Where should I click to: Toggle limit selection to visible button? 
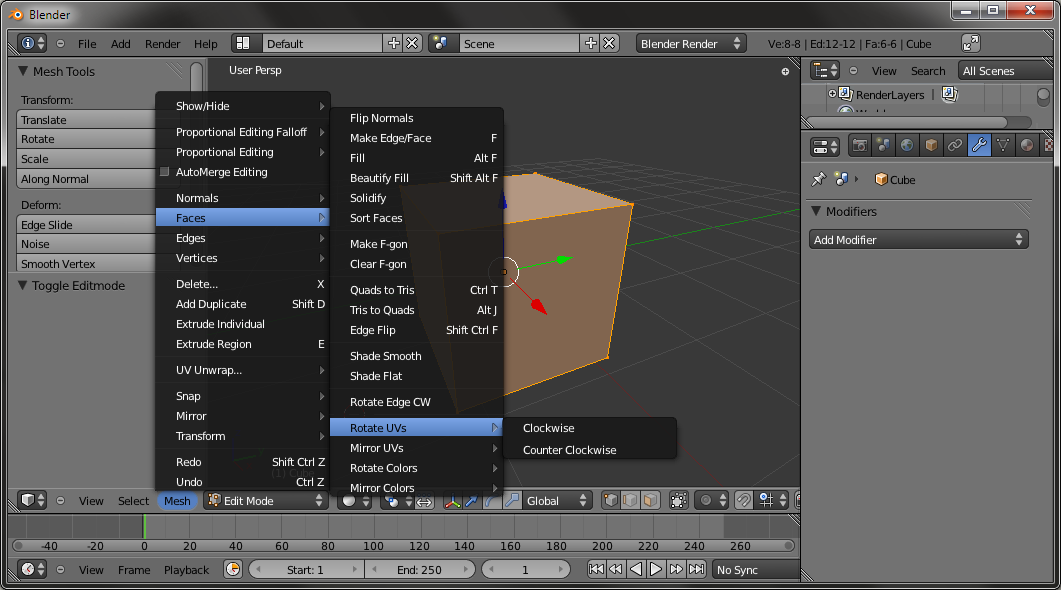coord(679,500)
